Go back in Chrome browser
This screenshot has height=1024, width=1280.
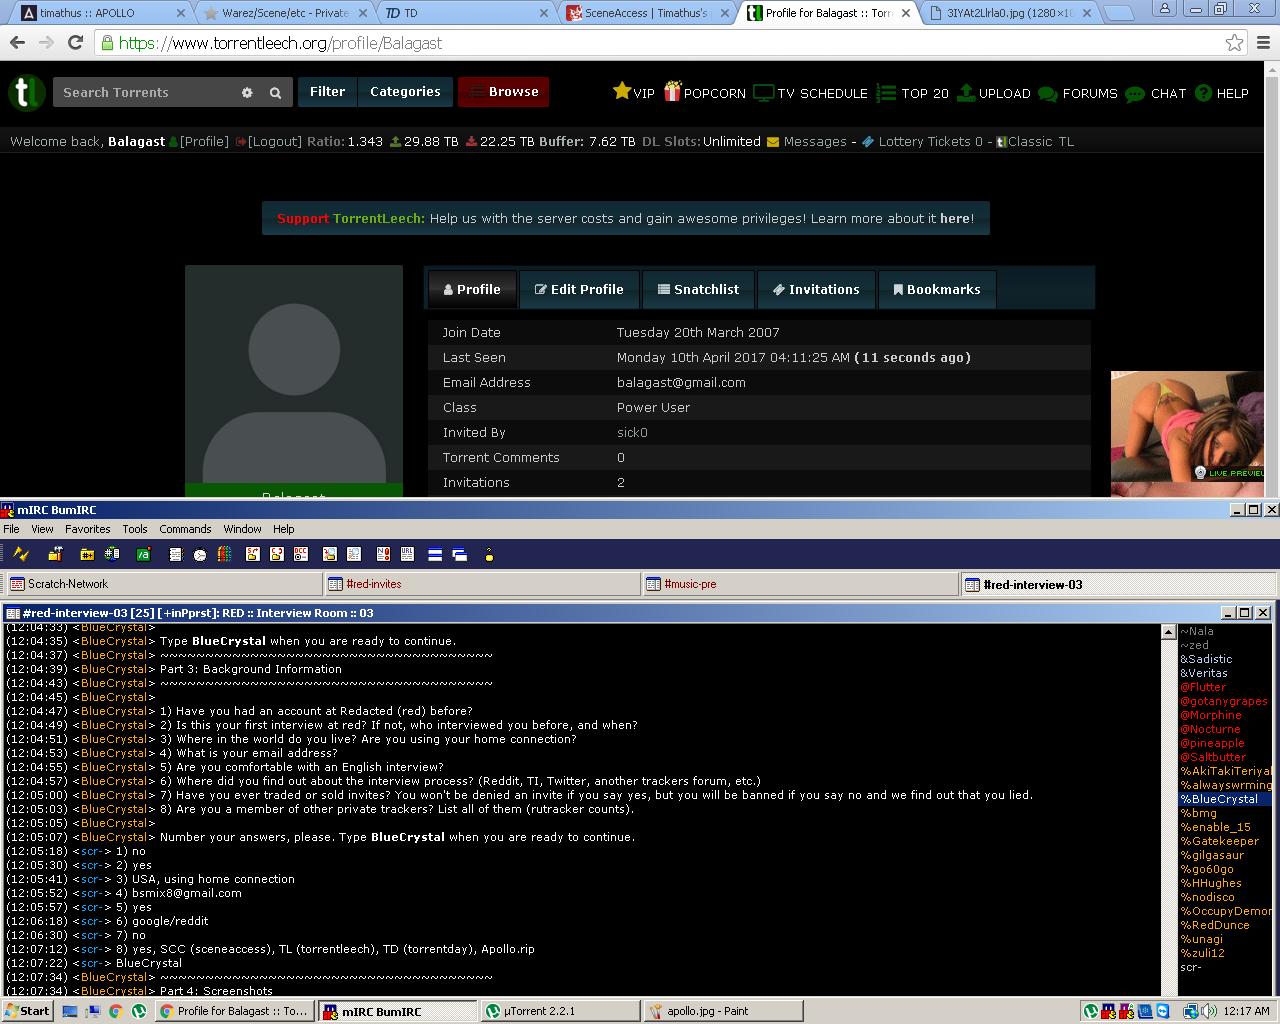pyautogui.click(x=17, y=43)
